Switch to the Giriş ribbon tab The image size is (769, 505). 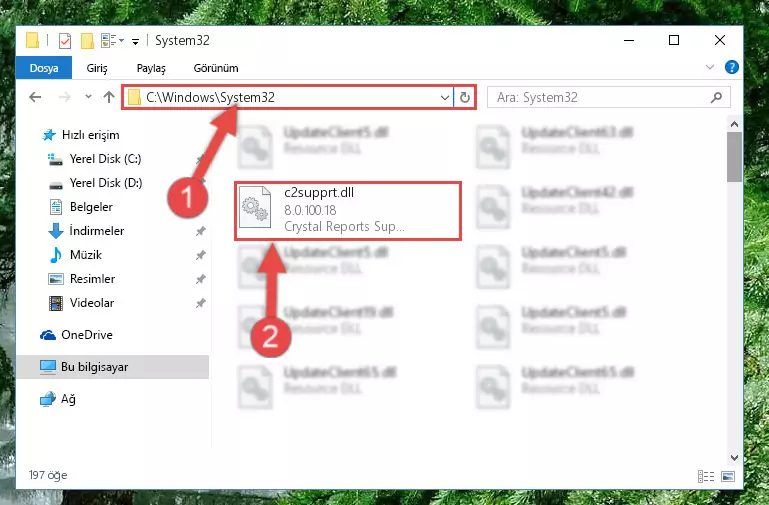point(97,68)
